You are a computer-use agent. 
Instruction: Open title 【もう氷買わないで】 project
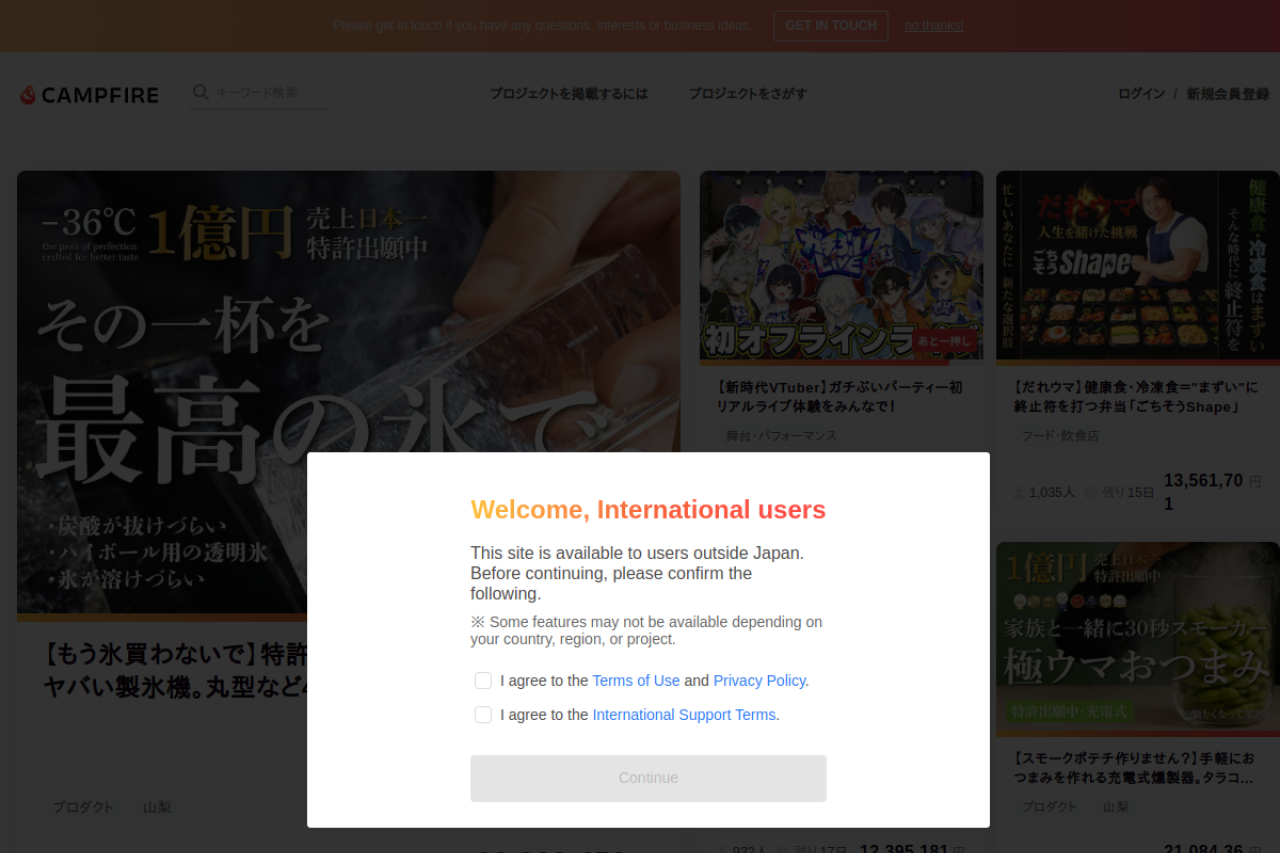coord(175,671)
